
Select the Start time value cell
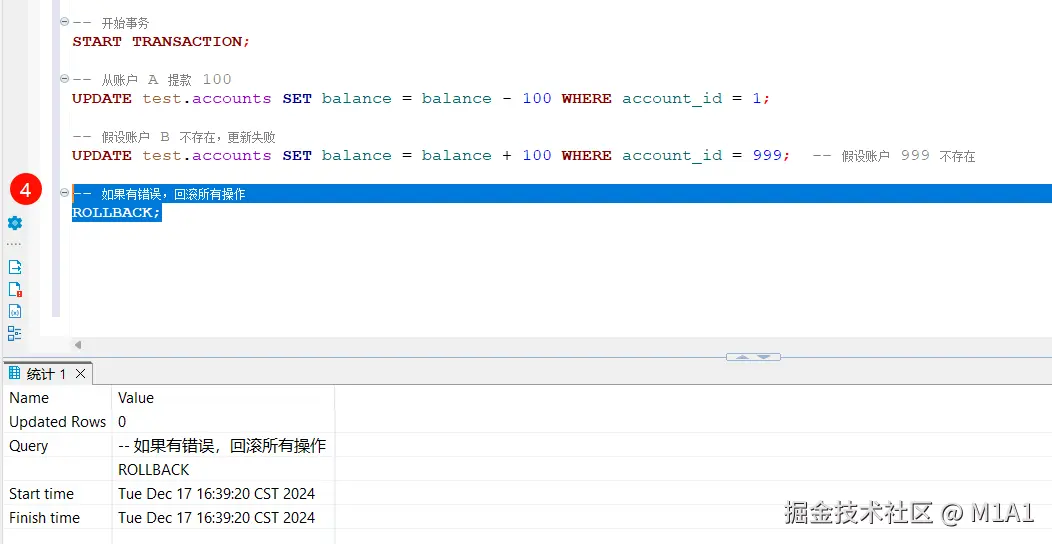tap(223, 494)
